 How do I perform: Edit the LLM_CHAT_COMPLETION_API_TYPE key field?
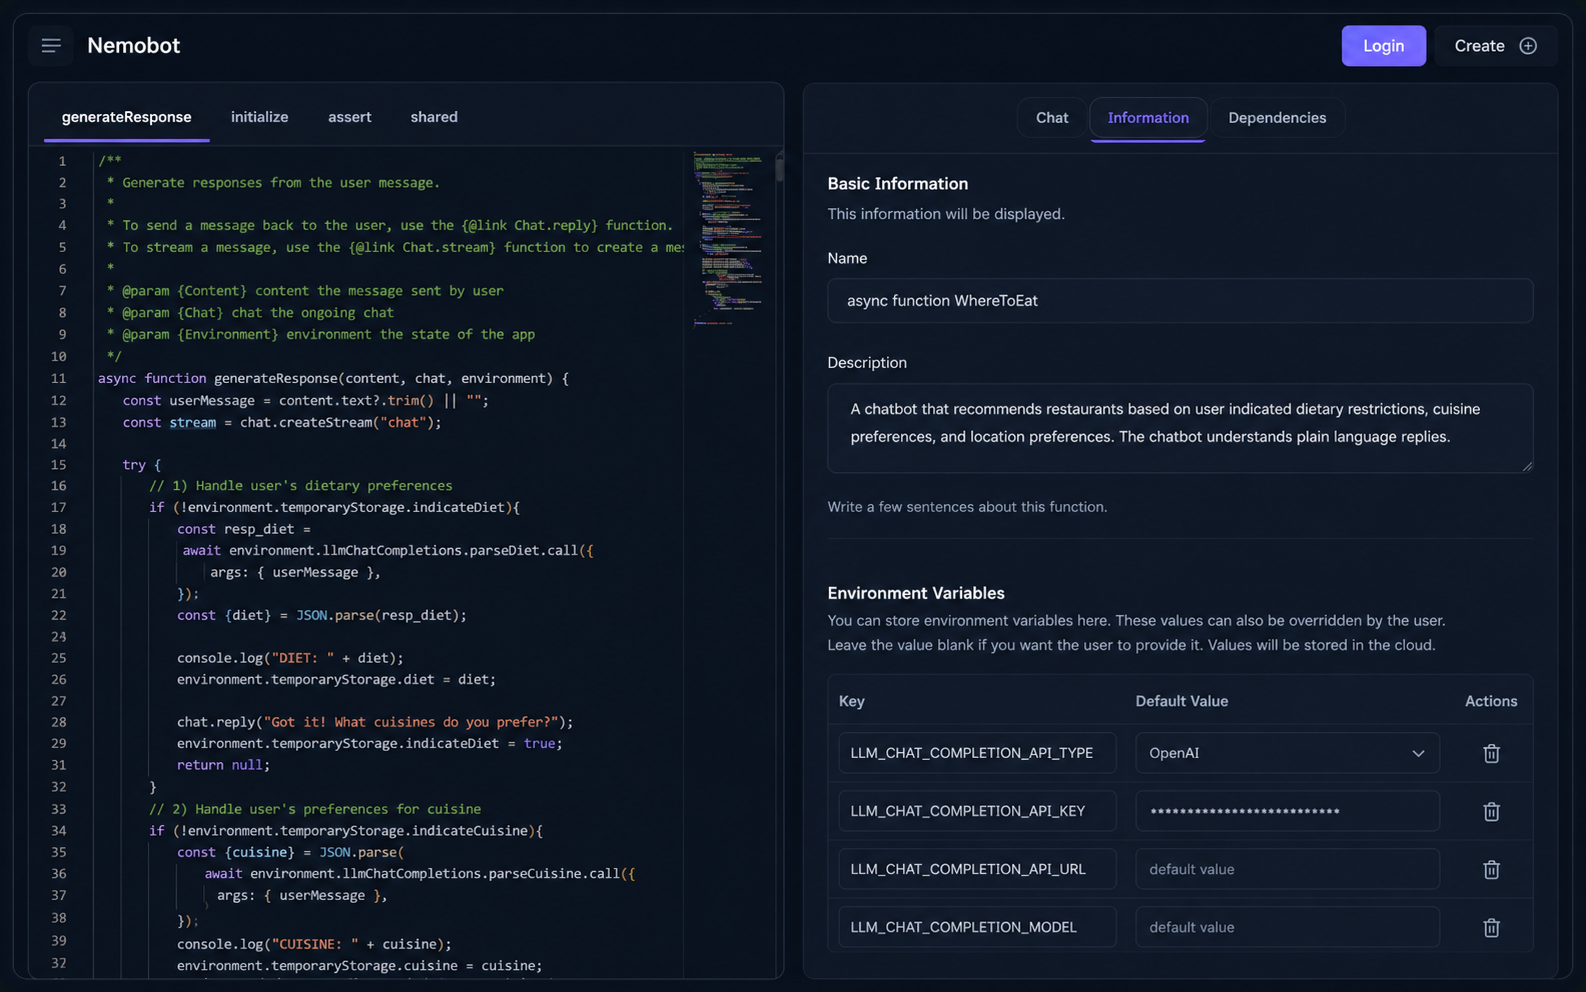(x=977, y=753)
